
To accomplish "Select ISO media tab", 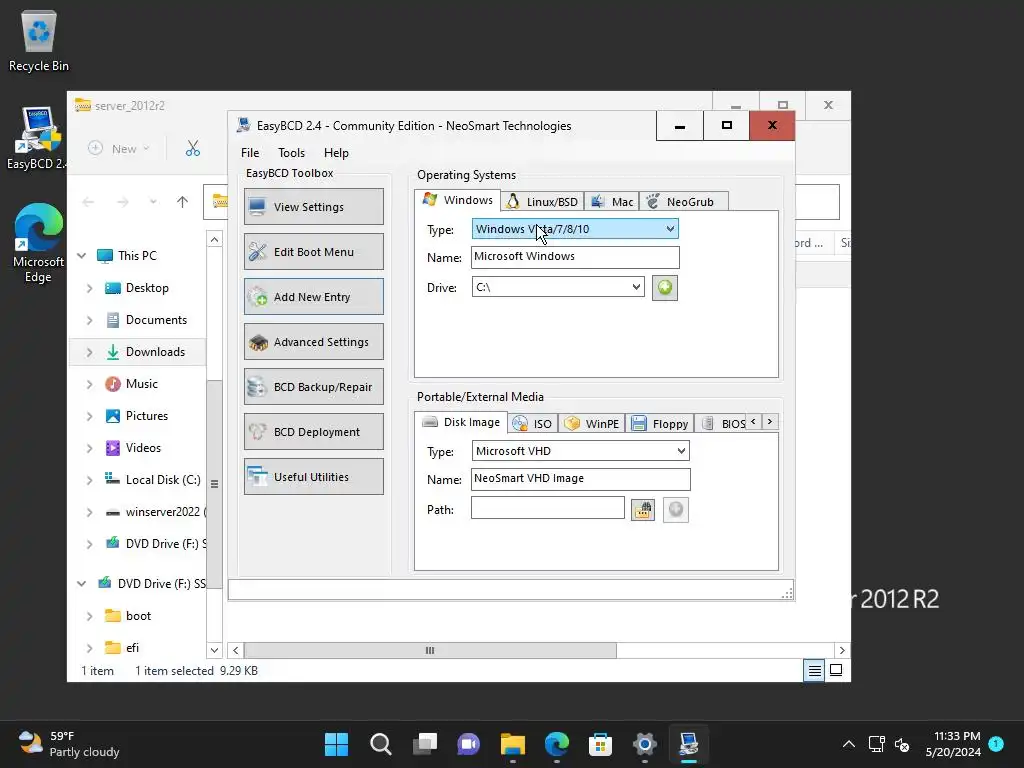I will click(533, 424).
